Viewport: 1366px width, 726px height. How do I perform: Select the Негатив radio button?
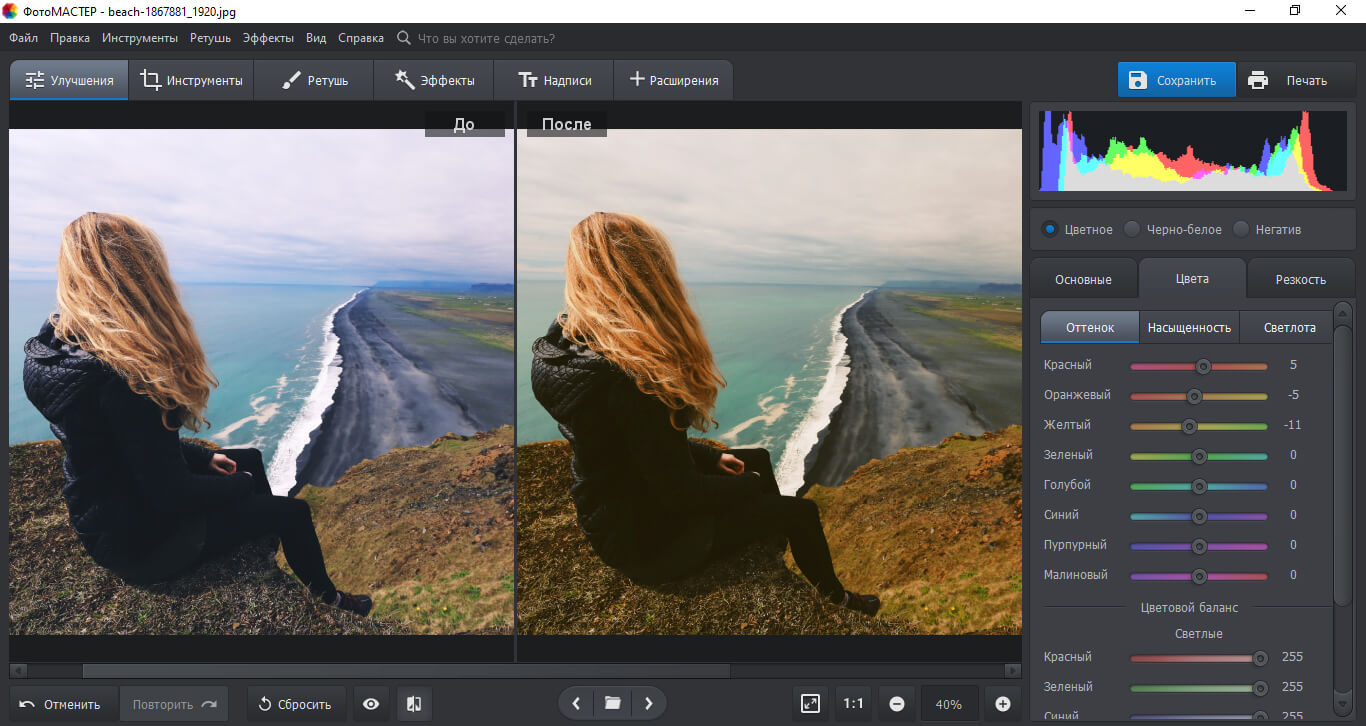pos(1241,229)
